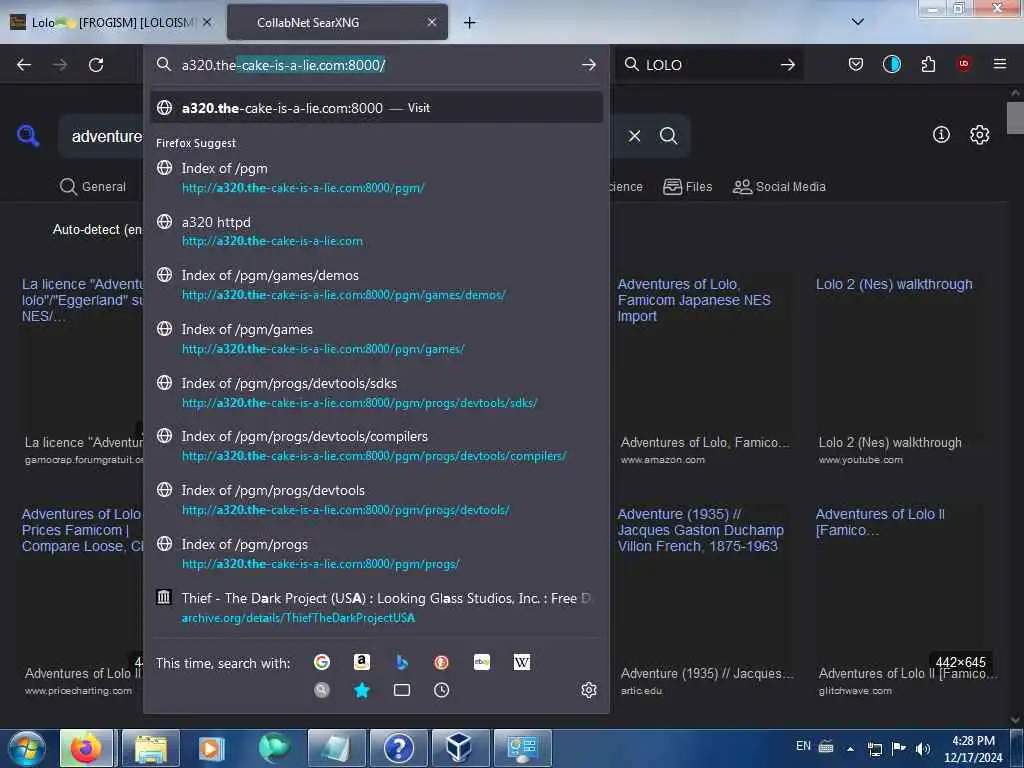This screenshot has width=1024, height=768.
Task: Open the a320 httpd suggestion
Action: [x=376, y=231]
